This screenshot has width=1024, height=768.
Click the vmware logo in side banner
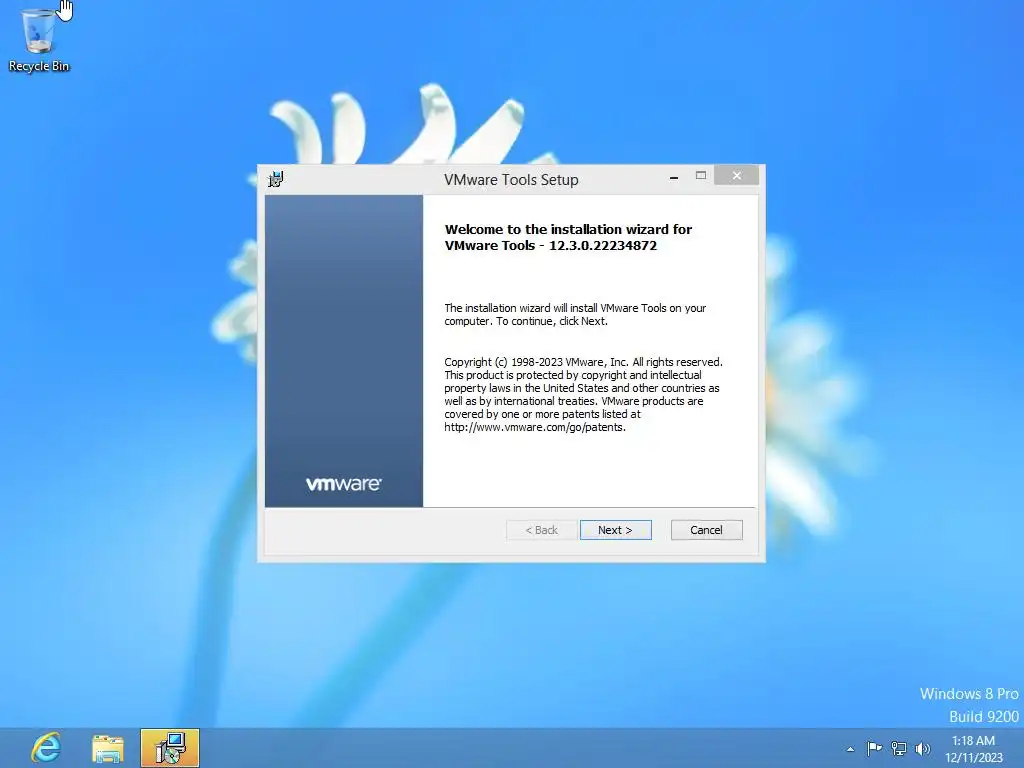pos(344,483)
